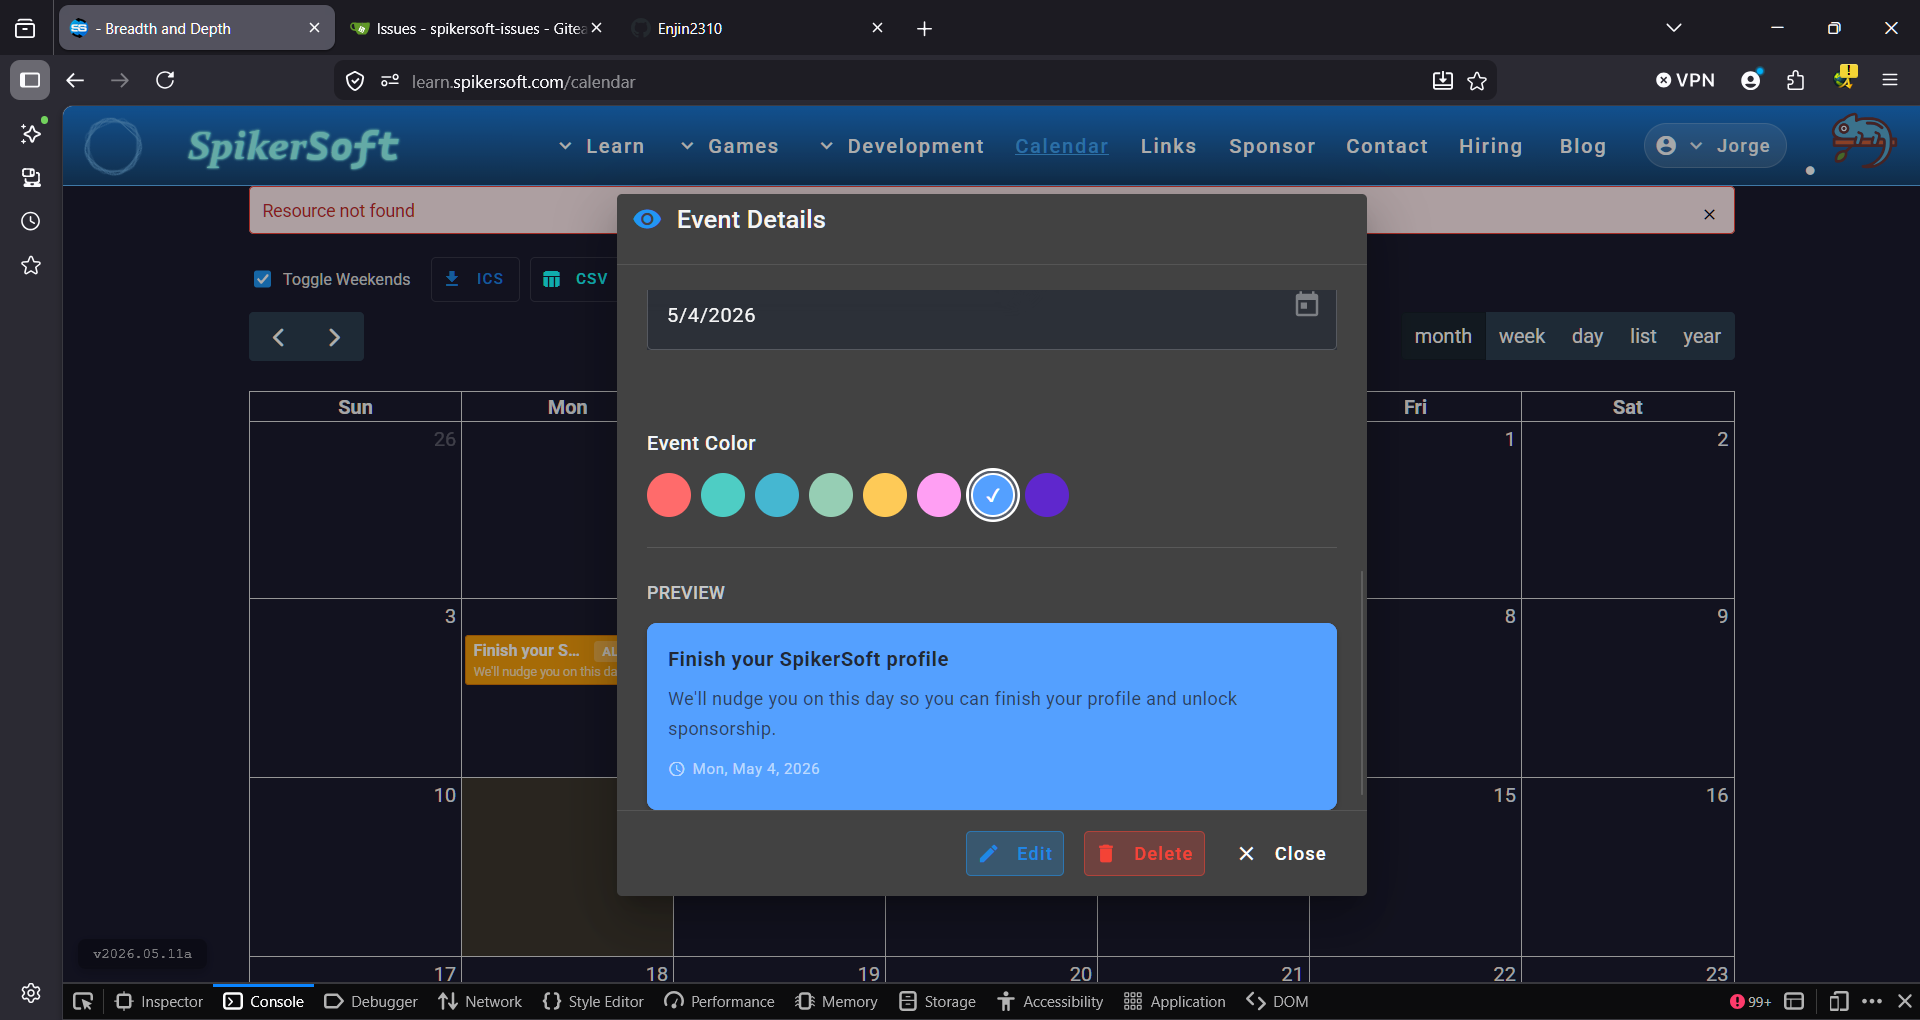Image resolution: width=1920 pixels, height=1020 pixels.
Task: Bookmark this page with the star icon
Action: click(x=1477, y=81)
